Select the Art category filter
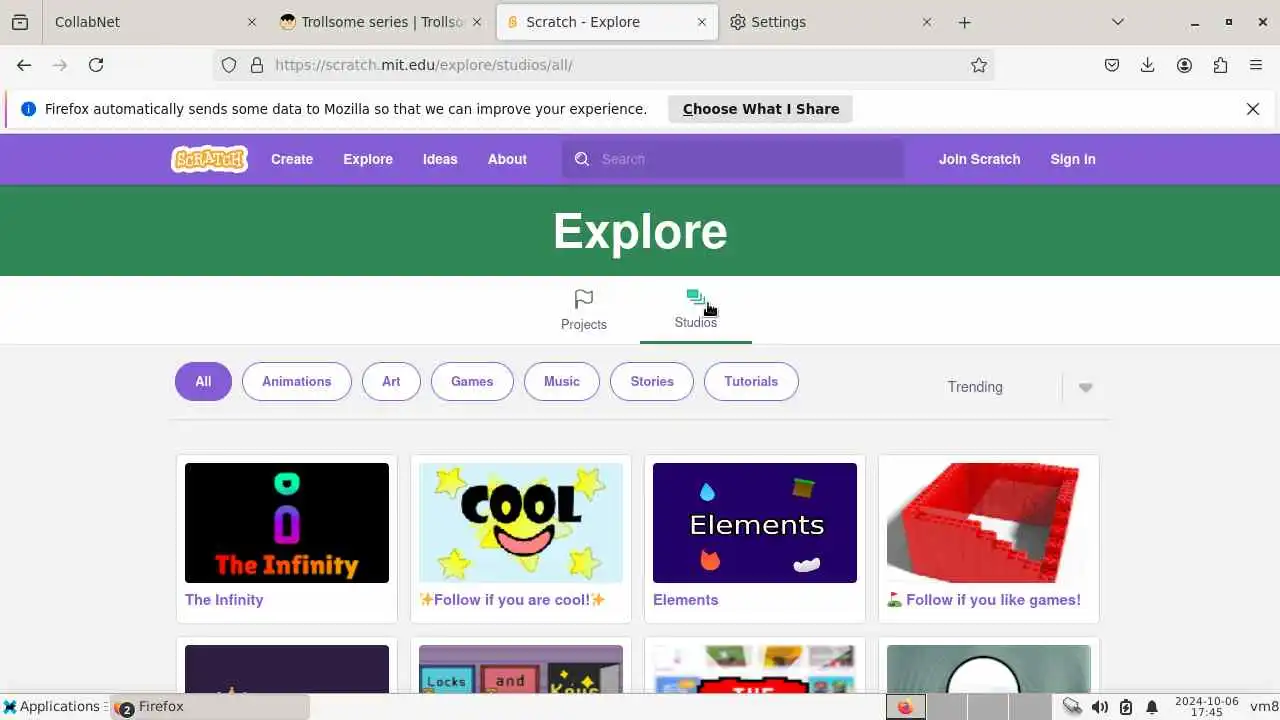Screen dimensions: 1280x720 391,381
